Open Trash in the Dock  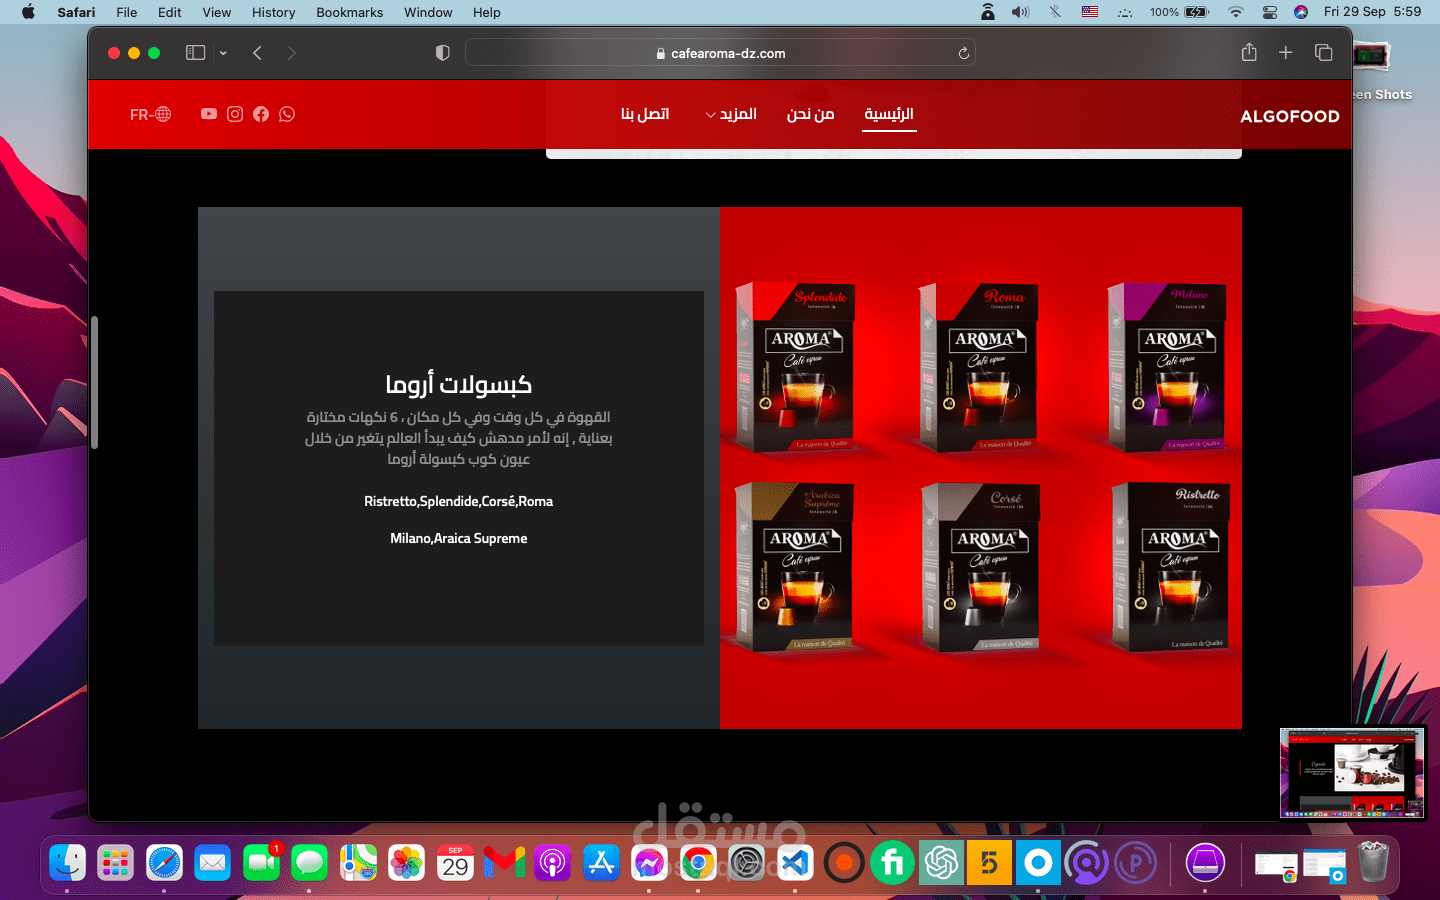click(x=1374, y=862)
